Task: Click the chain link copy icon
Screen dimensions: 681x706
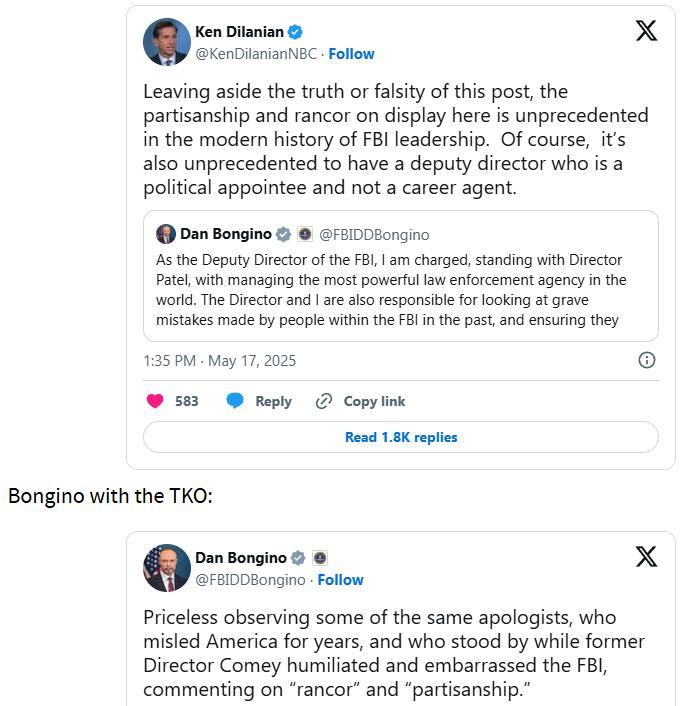Action: coord(323,401)
